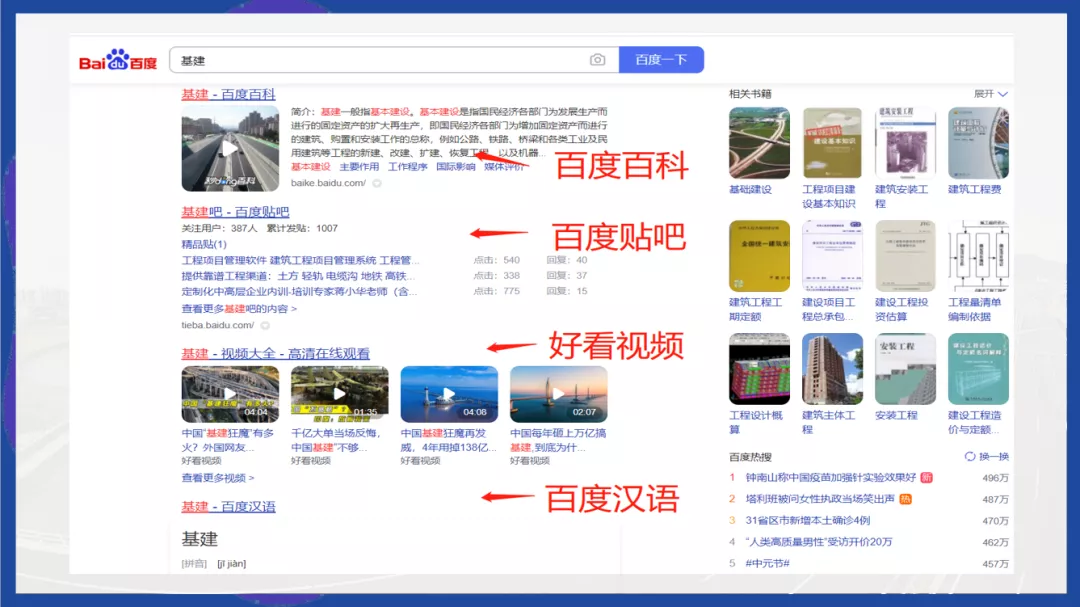Open the 工作程序 sublink
Screen dimensions: 1080x607
pos(408,167)
